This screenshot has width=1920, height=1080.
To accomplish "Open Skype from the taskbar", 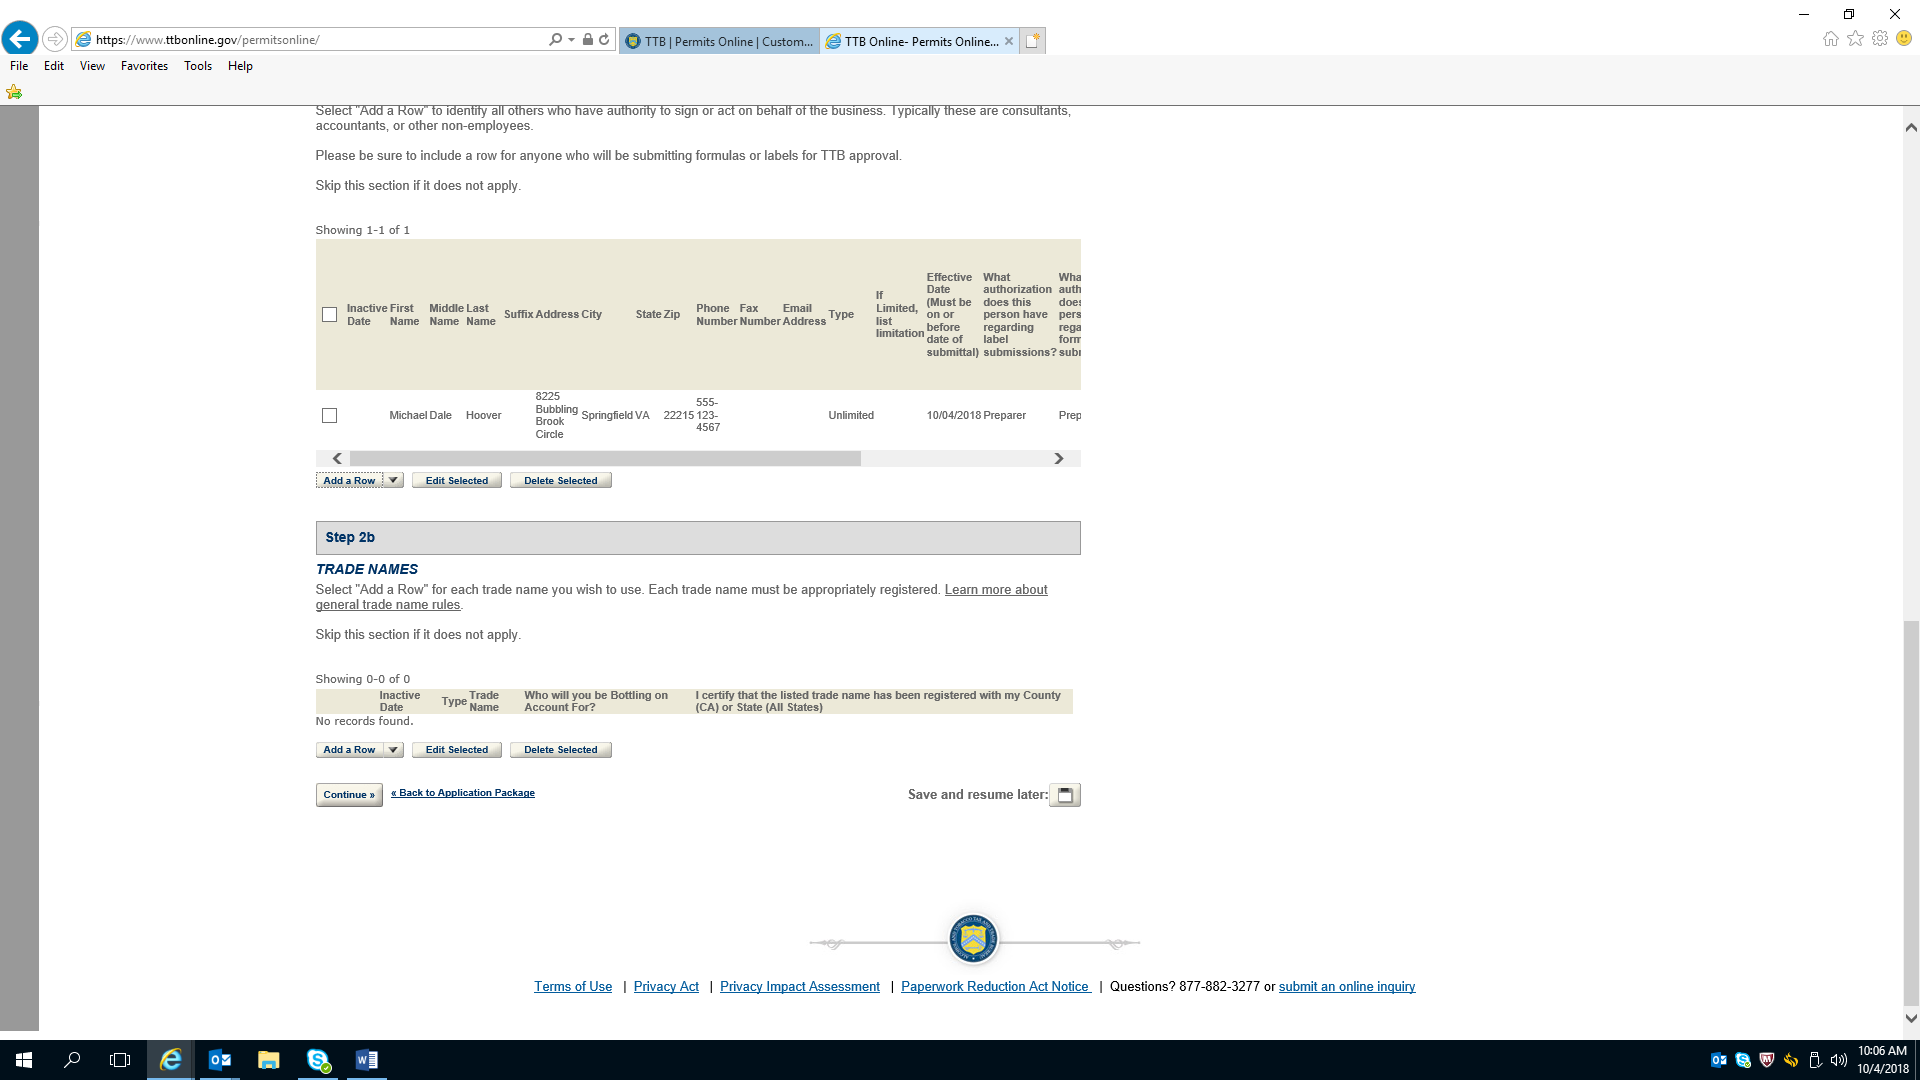I will pyautogui.click(x=318, y=1060).
